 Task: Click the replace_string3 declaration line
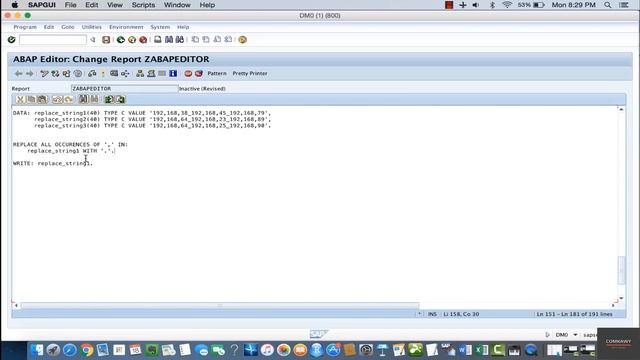click(152, 126)
